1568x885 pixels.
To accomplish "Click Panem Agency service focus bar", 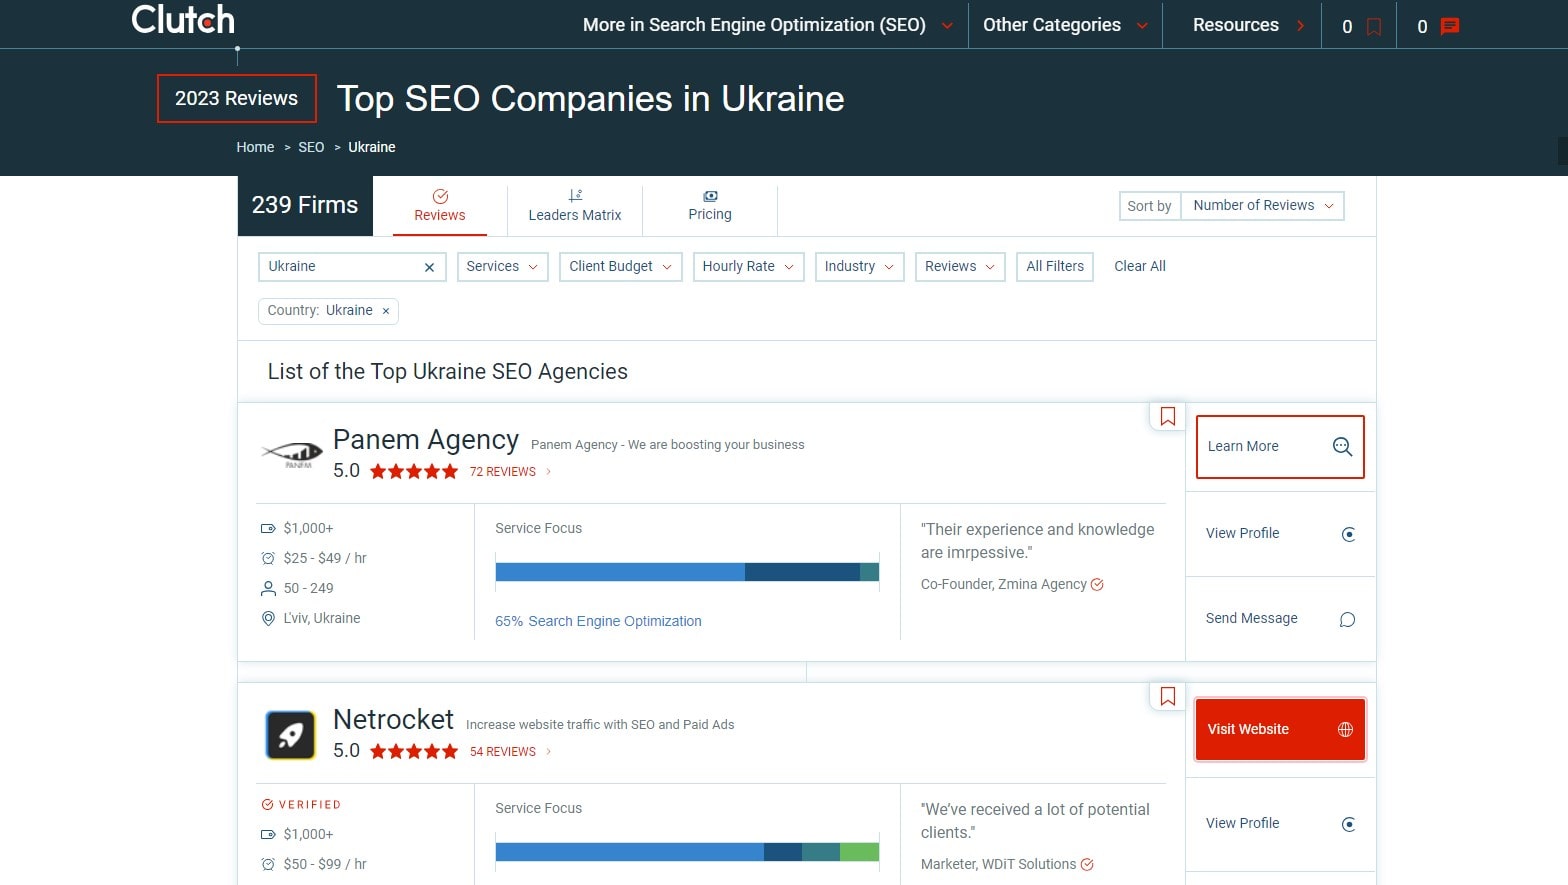I will 687,572.
